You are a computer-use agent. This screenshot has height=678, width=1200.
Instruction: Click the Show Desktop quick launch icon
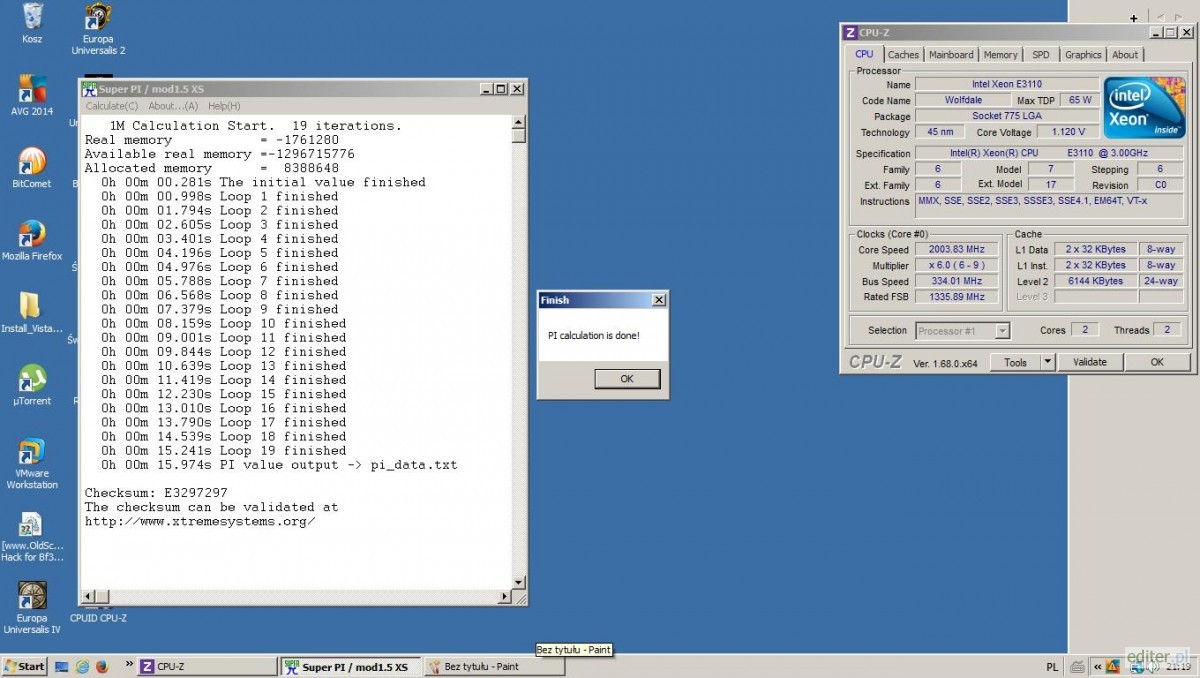click(x=62, y=666)
